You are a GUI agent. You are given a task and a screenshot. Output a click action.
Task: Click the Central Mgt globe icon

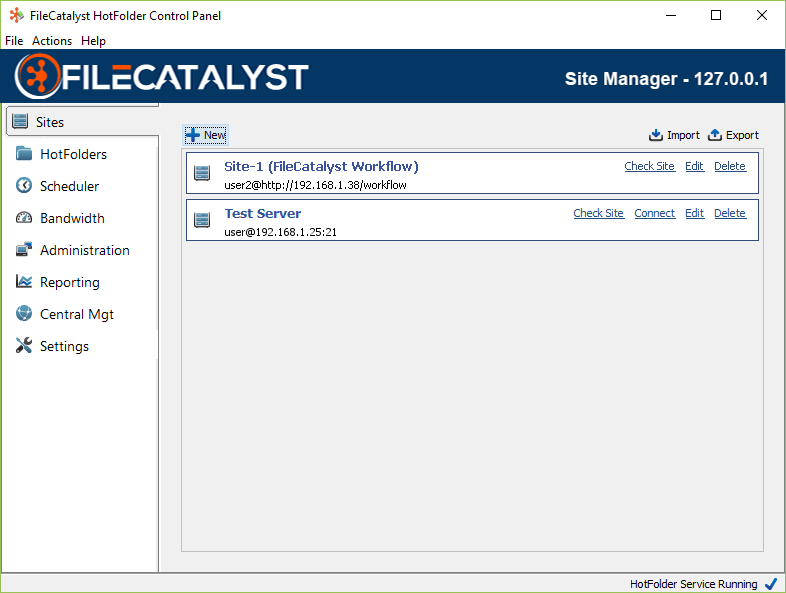coord(24,313)
